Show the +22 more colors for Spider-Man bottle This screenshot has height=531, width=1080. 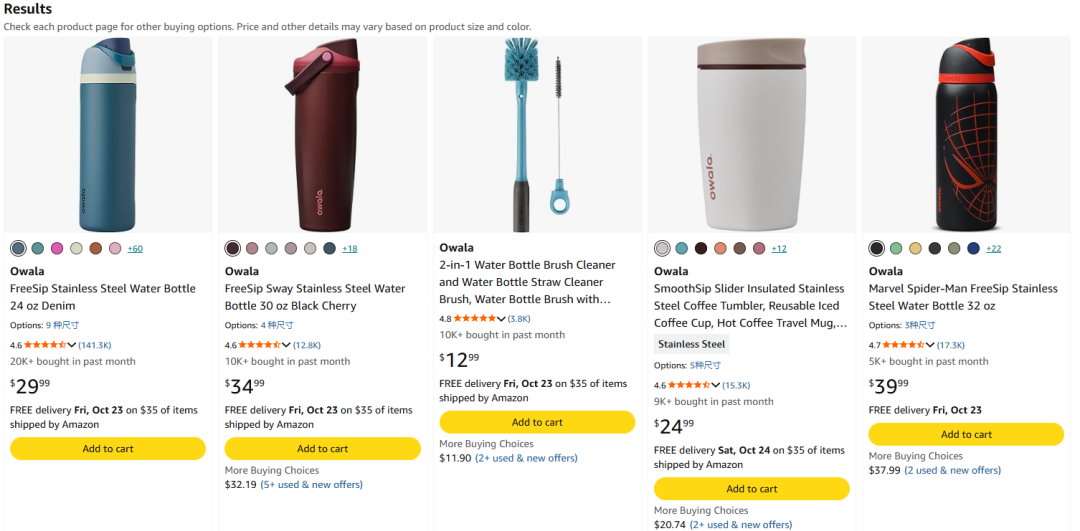click(993, 249)
